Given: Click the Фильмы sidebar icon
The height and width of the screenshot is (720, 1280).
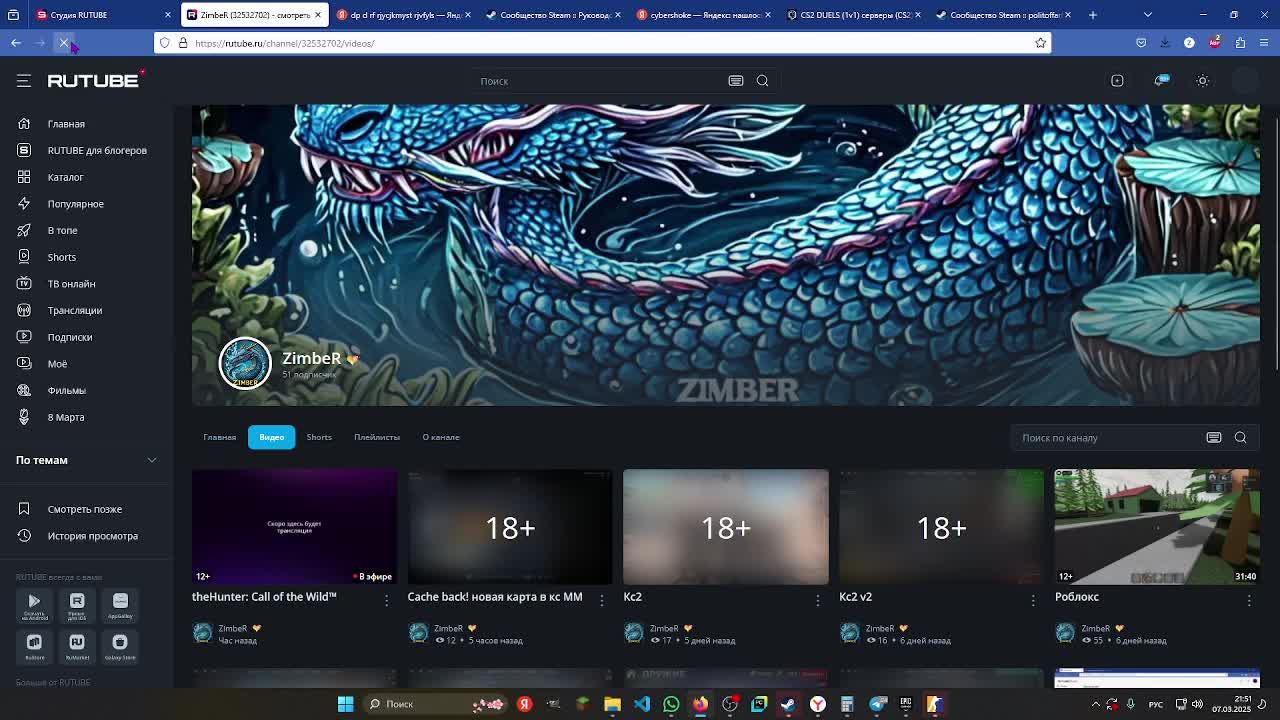Looking at the screenshot, I should tap(24, 390).
